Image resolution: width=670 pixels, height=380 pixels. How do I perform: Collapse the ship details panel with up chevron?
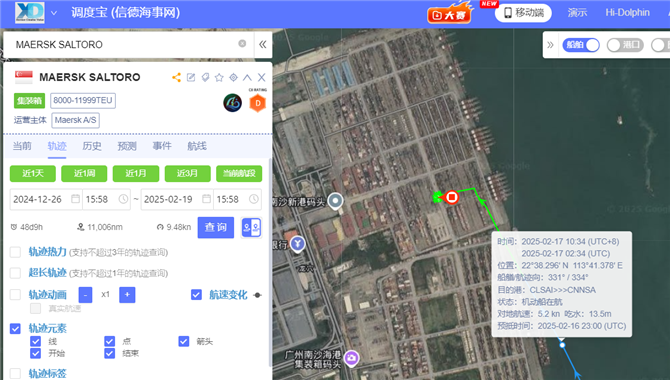pyautogui.click(x=247, y=77)
